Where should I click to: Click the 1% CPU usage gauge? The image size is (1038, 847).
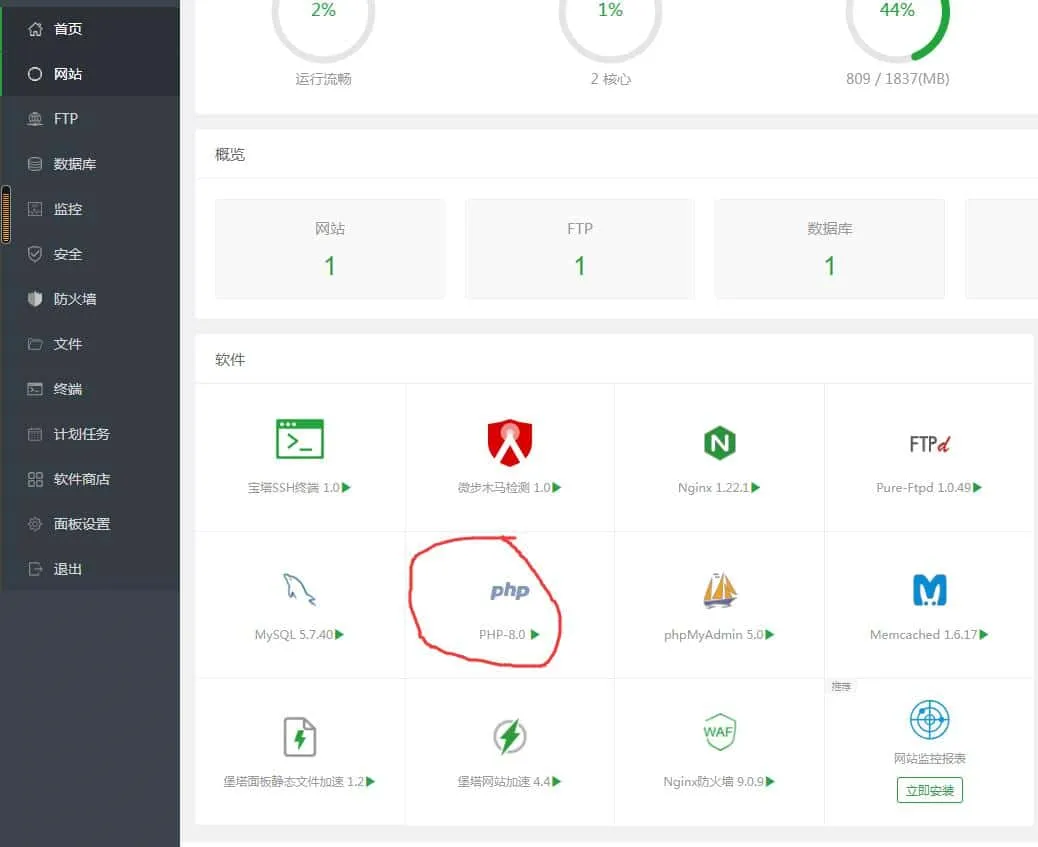pos(610,26)
